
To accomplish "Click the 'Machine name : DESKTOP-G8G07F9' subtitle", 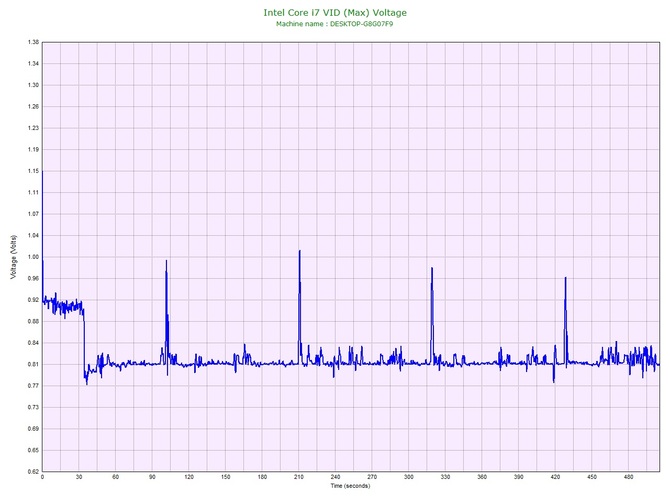I will (335, 24).
